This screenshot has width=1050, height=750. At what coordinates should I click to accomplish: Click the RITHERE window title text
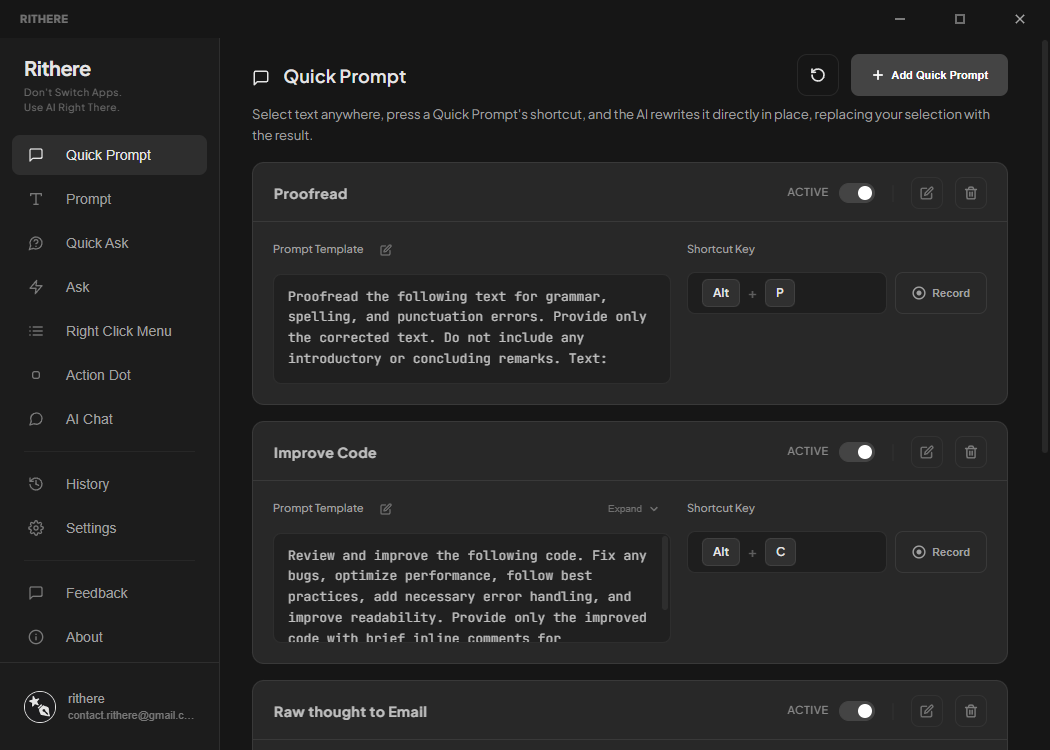click(44, 19)
